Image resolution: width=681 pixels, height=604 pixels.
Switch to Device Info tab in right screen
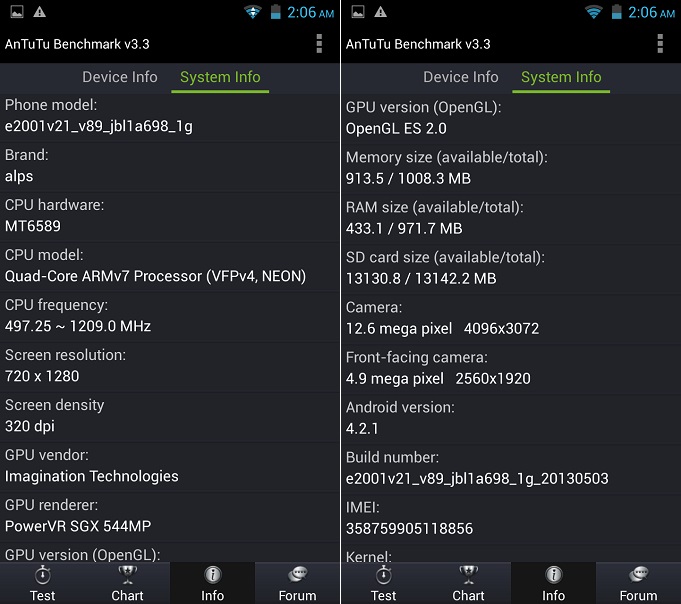coord(461,77)
